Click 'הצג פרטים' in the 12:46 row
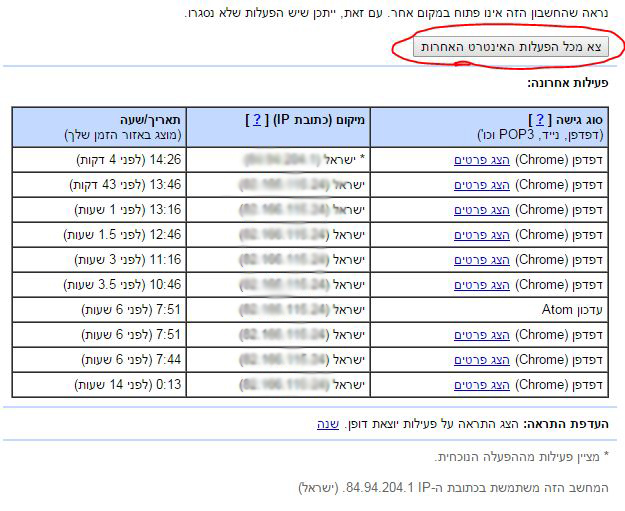This screenshot has height=511, width=625. click(x=482, y=235)
